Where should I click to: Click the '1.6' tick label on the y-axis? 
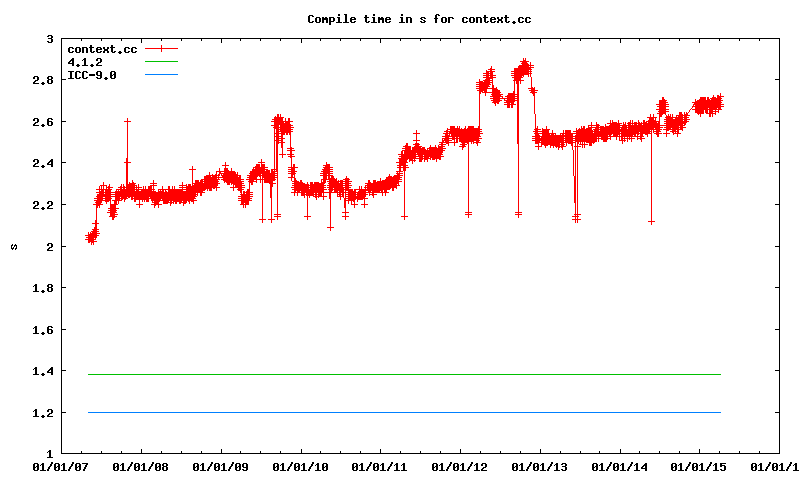[x=43, y=329]
